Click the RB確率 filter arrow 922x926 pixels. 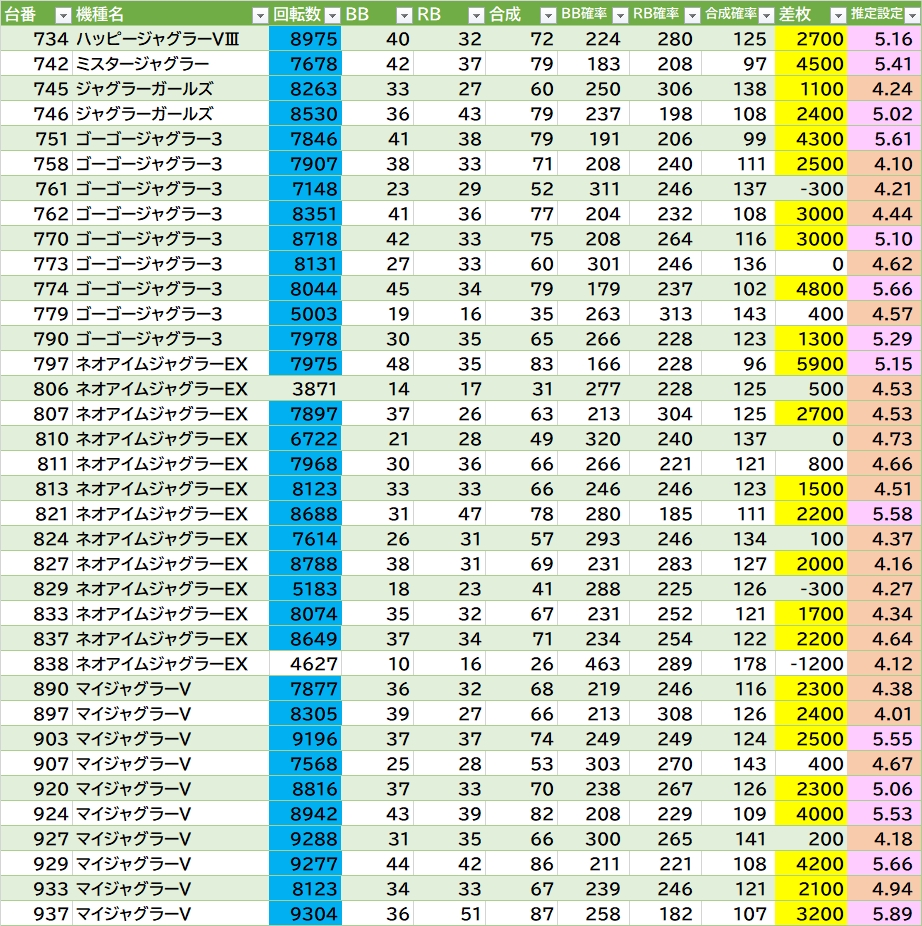coord(691,15)
